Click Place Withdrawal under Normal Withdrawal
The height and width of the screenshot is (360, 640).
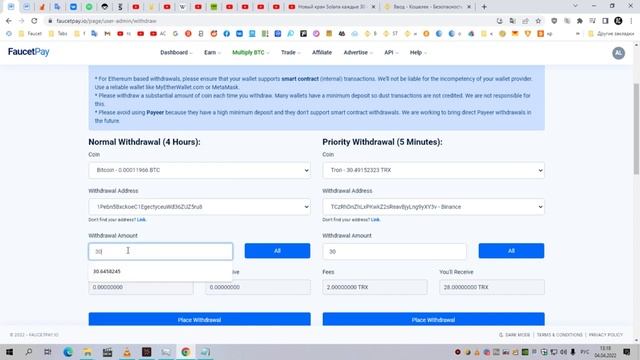click(x=199, y=320)
